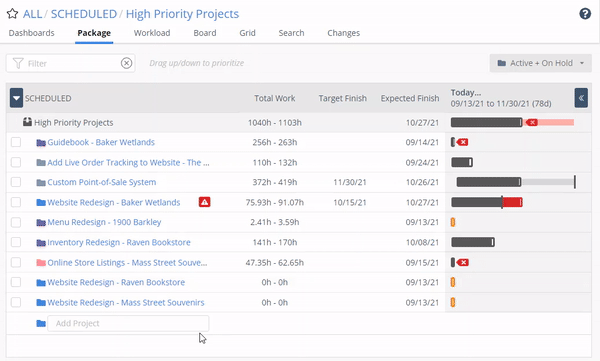Click the SCHEDULED breadcrumb link
Screen dimensions: 600x361
coord(84,14)
